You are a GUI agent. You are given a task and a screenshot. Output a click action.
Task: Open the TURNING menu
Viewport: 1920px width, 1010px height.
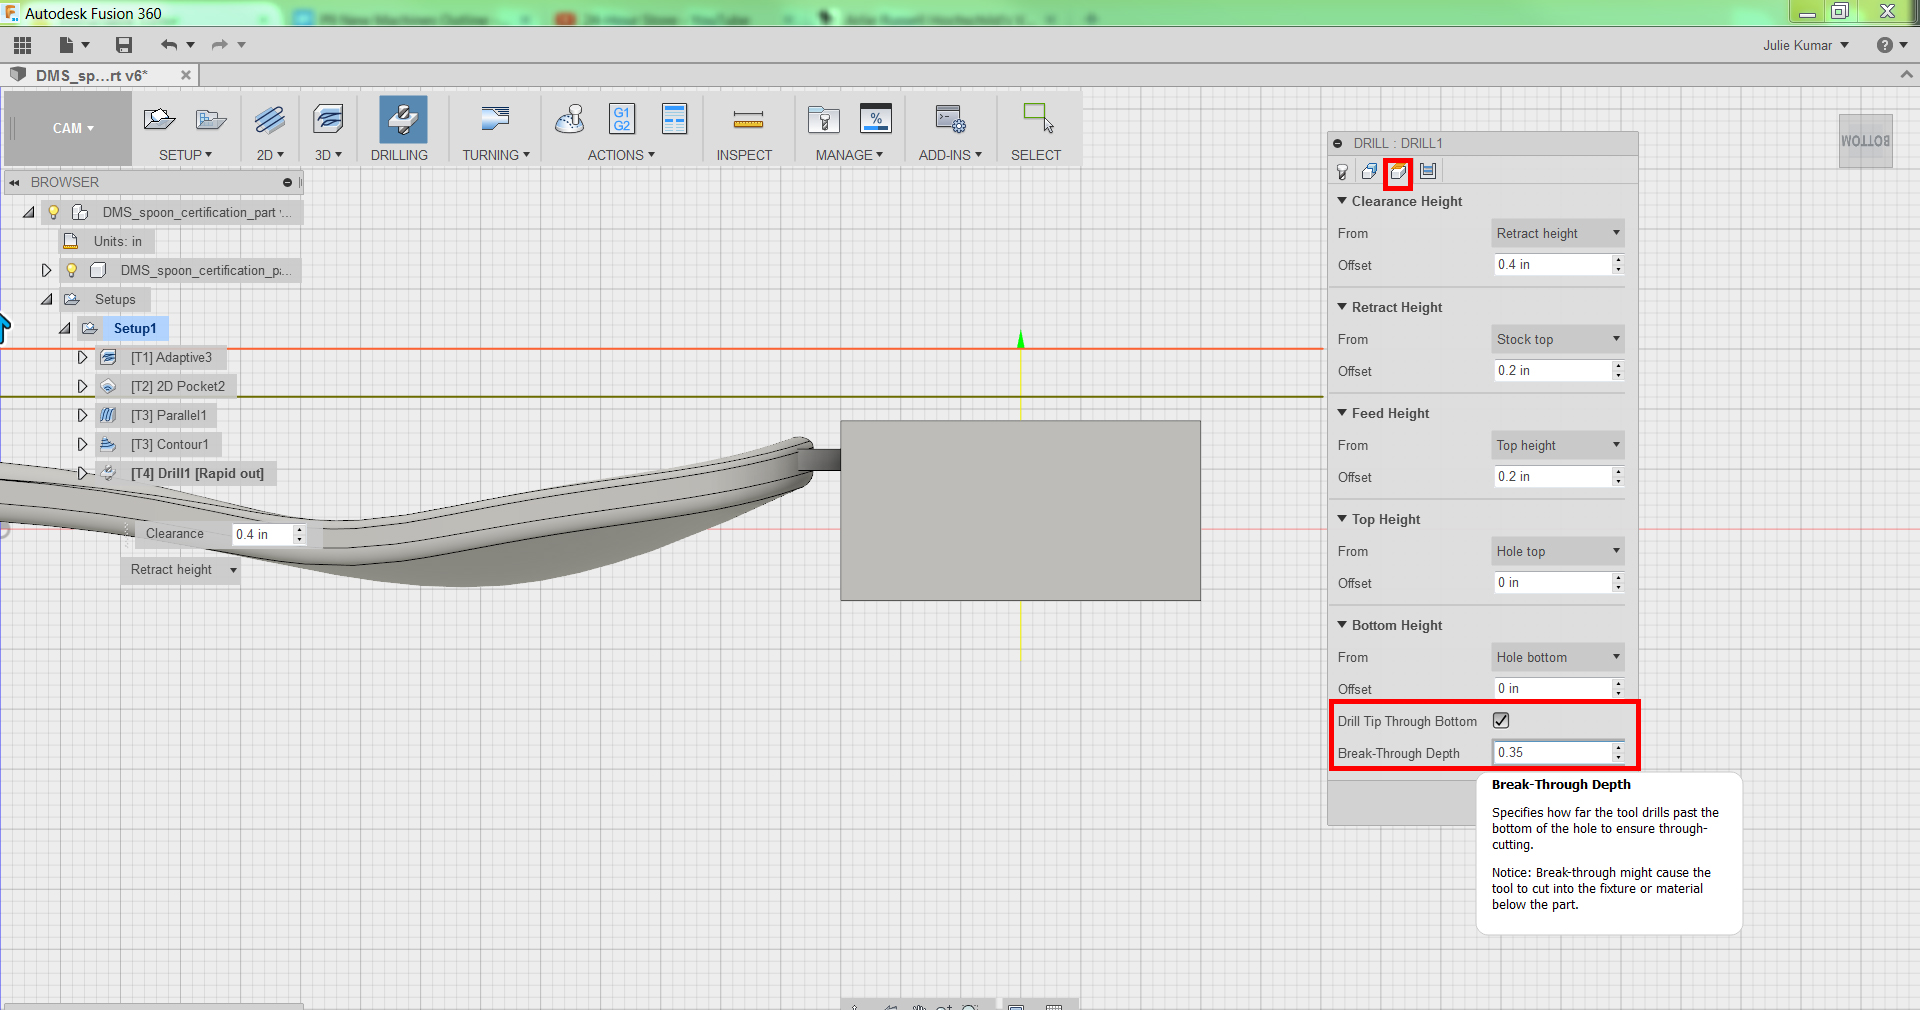click(x=495, y=155)
